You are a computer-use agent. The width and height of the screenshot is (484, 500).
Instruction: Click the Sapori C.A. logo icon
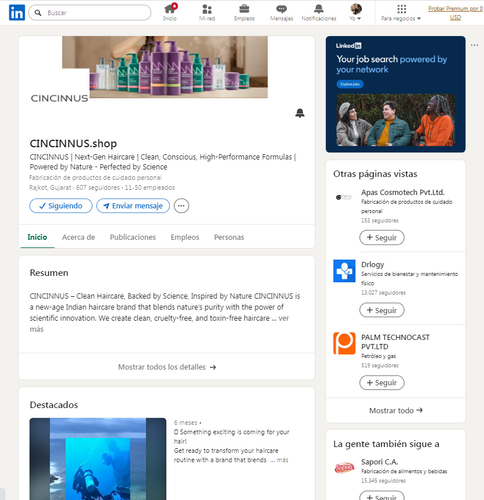[x=344, y=468]
